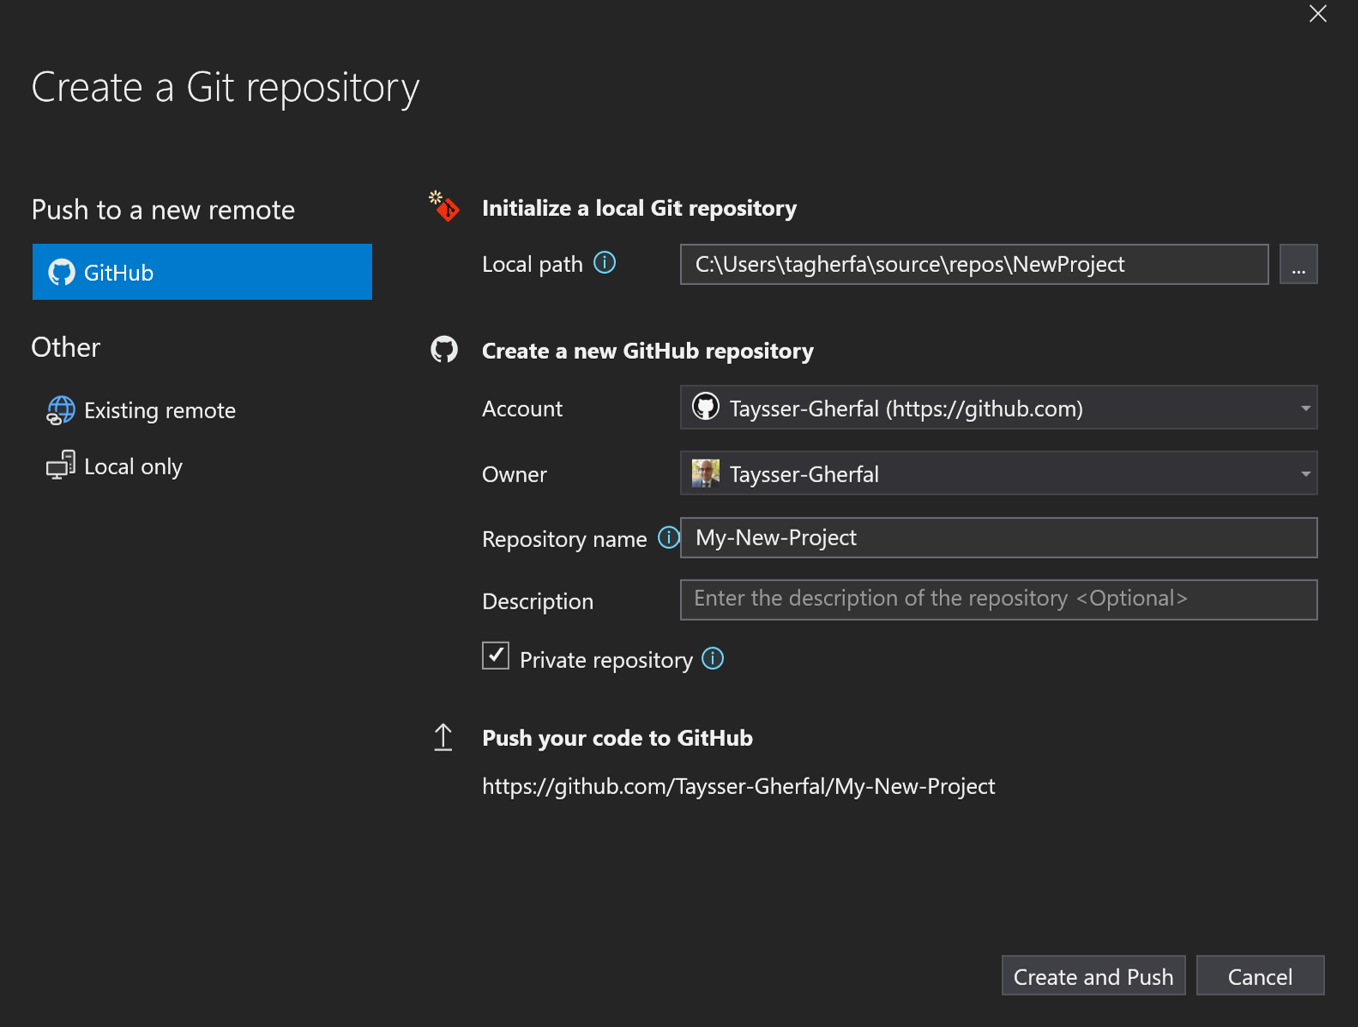Click the globe icon next to Existing remote
1358x1027 pixels.
(60, 410)
